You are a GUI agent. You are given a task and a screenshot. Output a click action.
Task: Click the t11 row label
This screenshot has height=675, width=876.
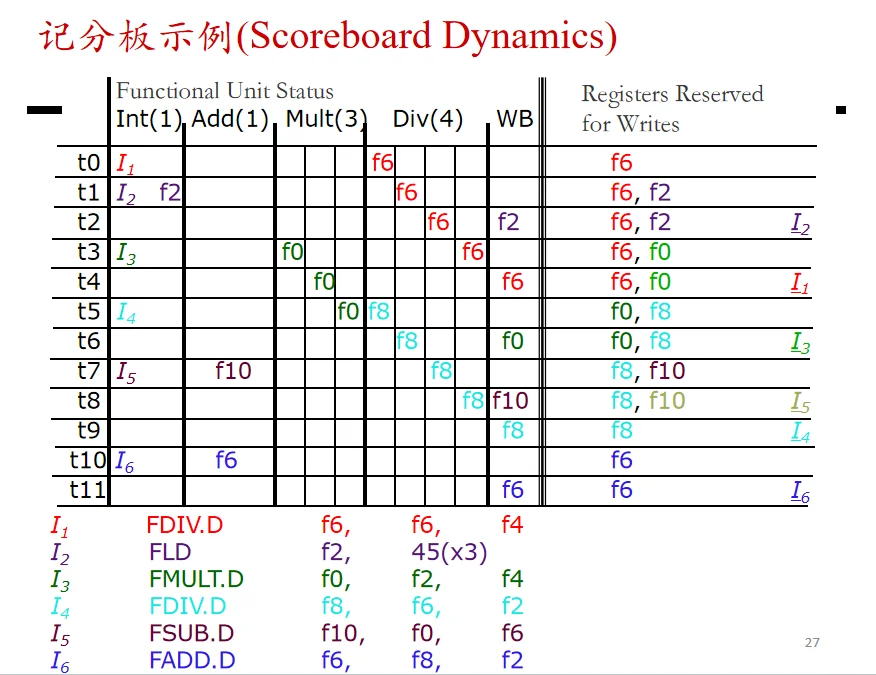87,490
